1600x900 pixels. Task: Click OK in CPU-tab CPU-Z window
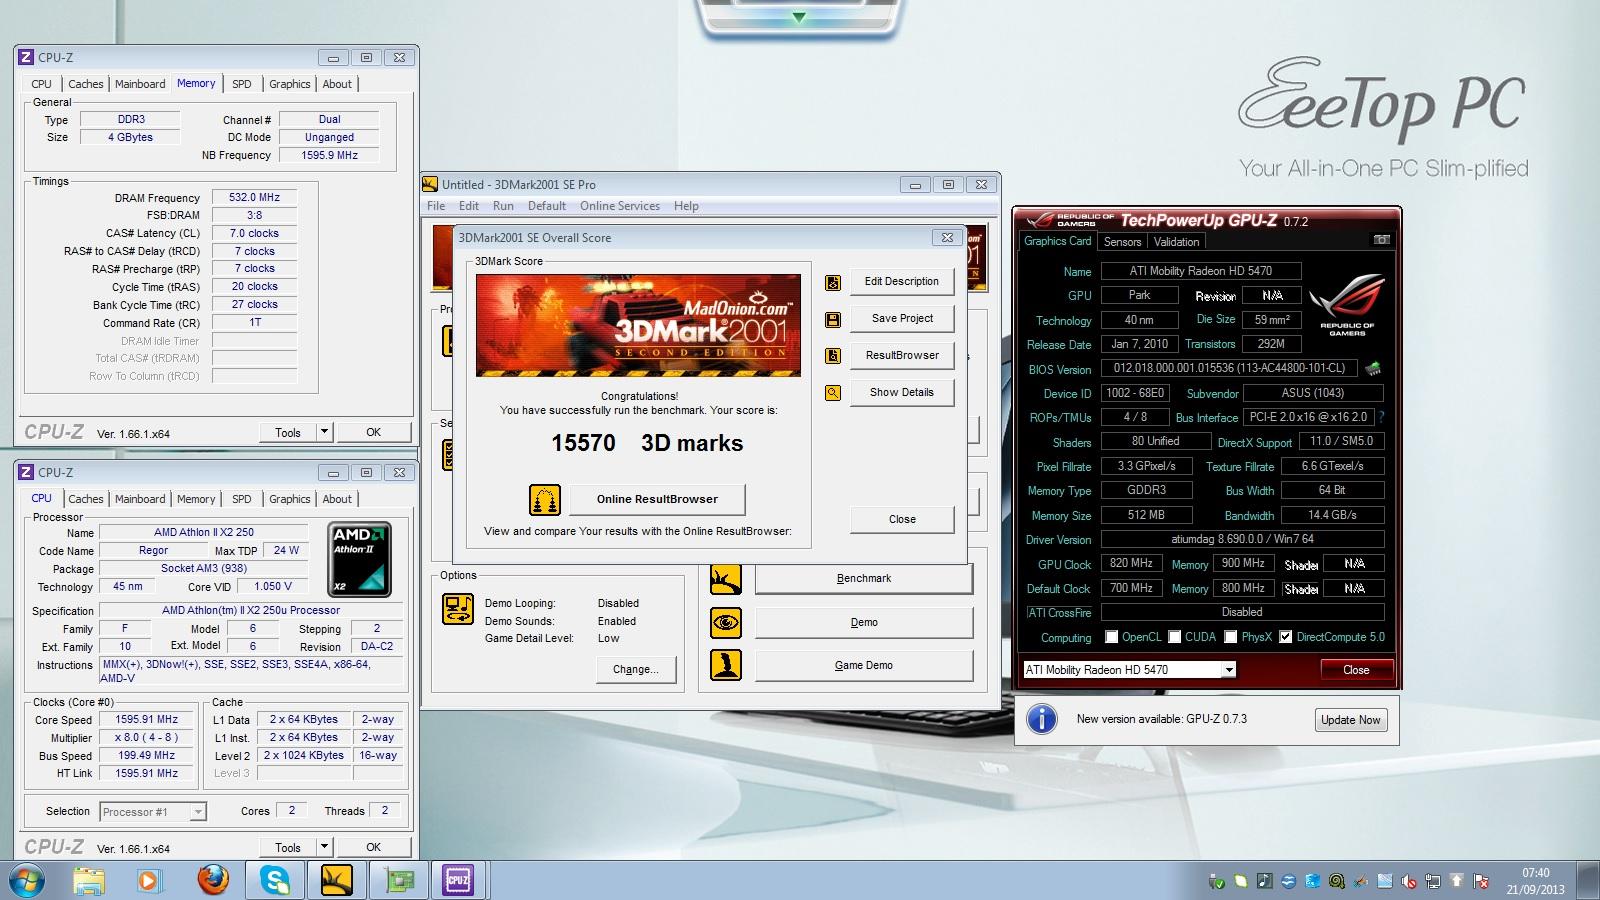[x=373, y=847]
